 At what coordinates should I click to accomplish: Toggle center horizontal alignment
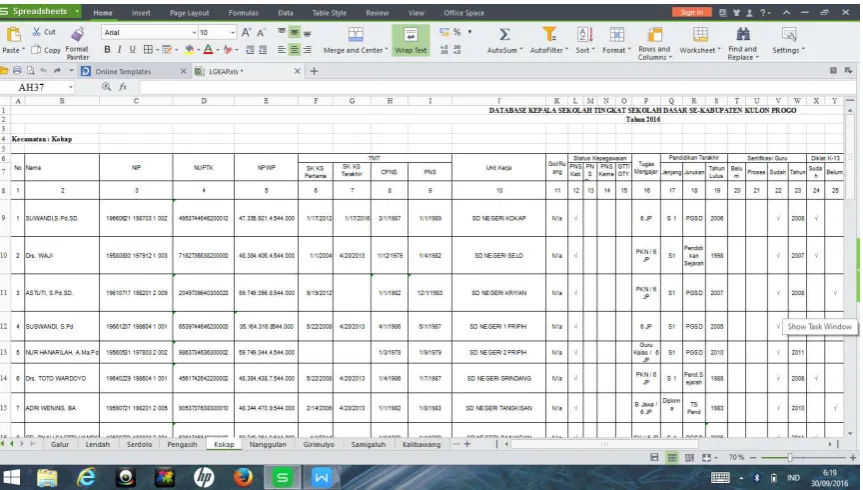(294, 50)
